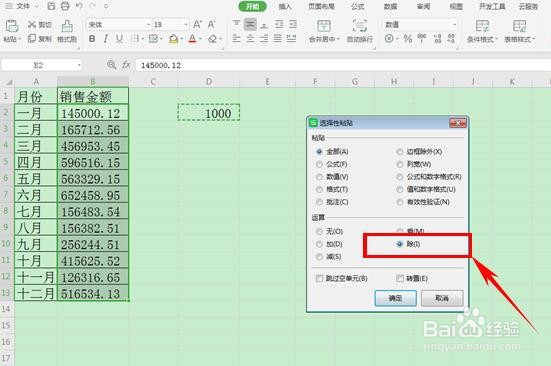Expand the Paste (粘贴) dropdown arrow

(20, 39)
